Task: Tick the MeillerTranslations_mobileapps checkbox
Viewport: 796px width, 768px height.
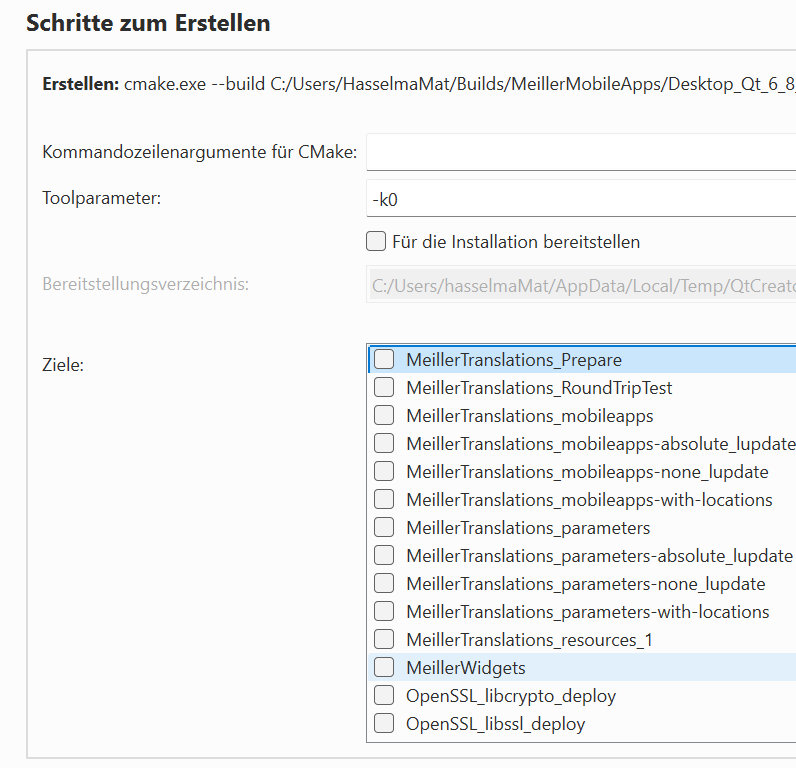Action: pos(384,416)
